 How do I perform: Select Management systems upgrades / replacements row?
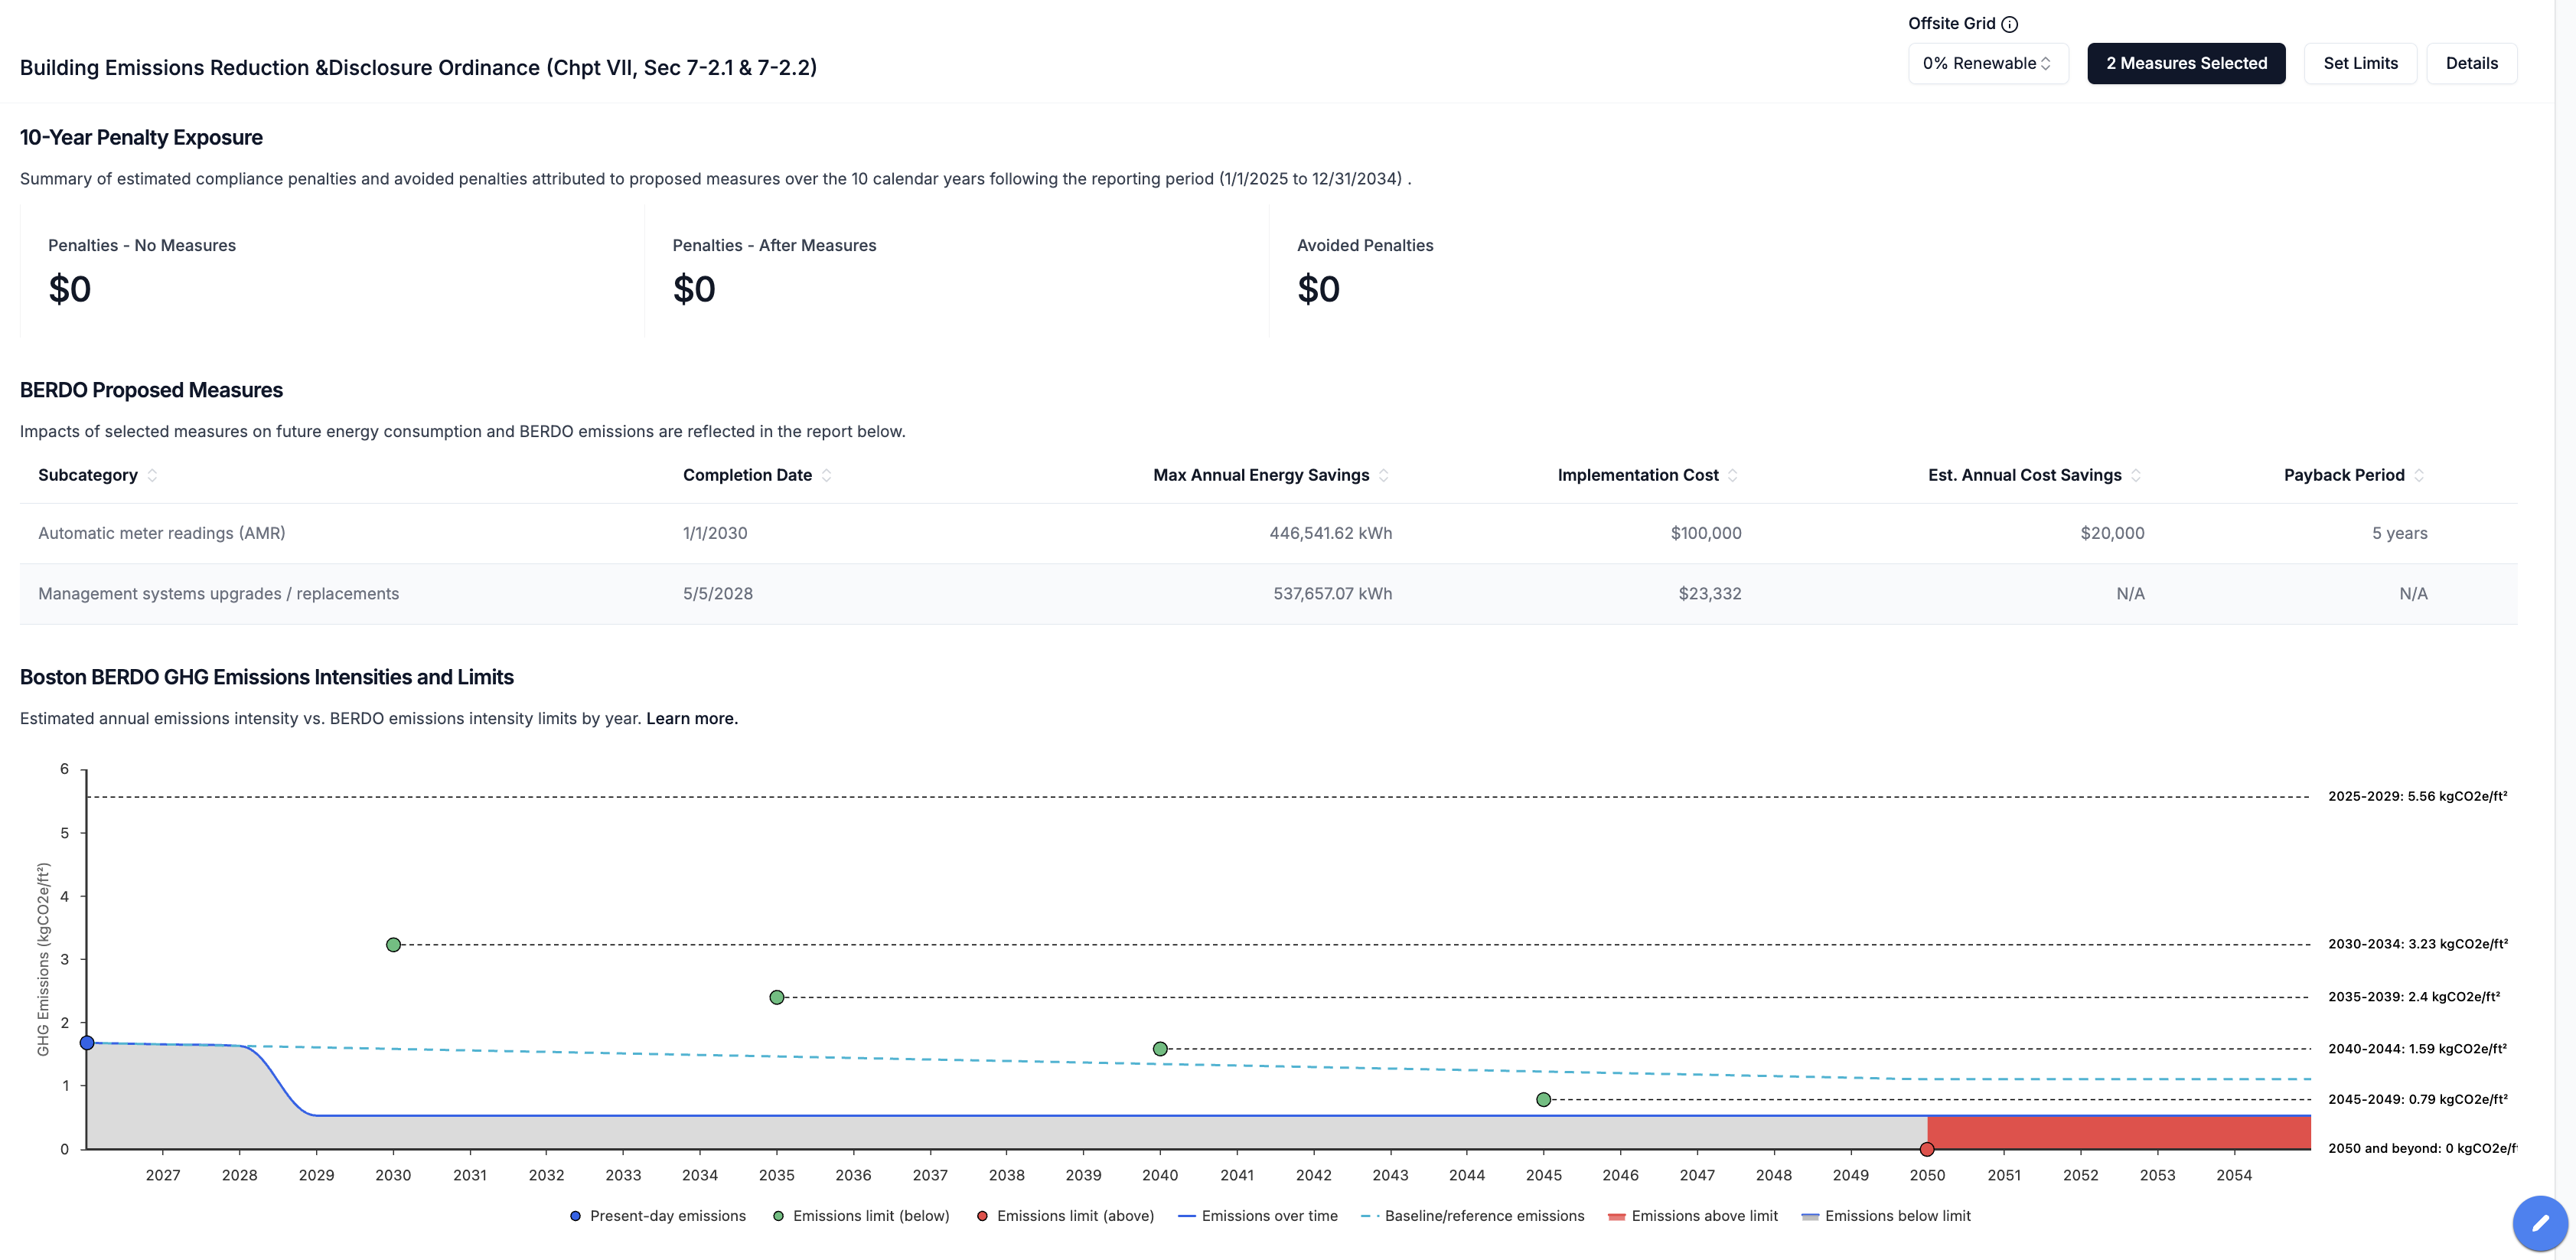218,594
